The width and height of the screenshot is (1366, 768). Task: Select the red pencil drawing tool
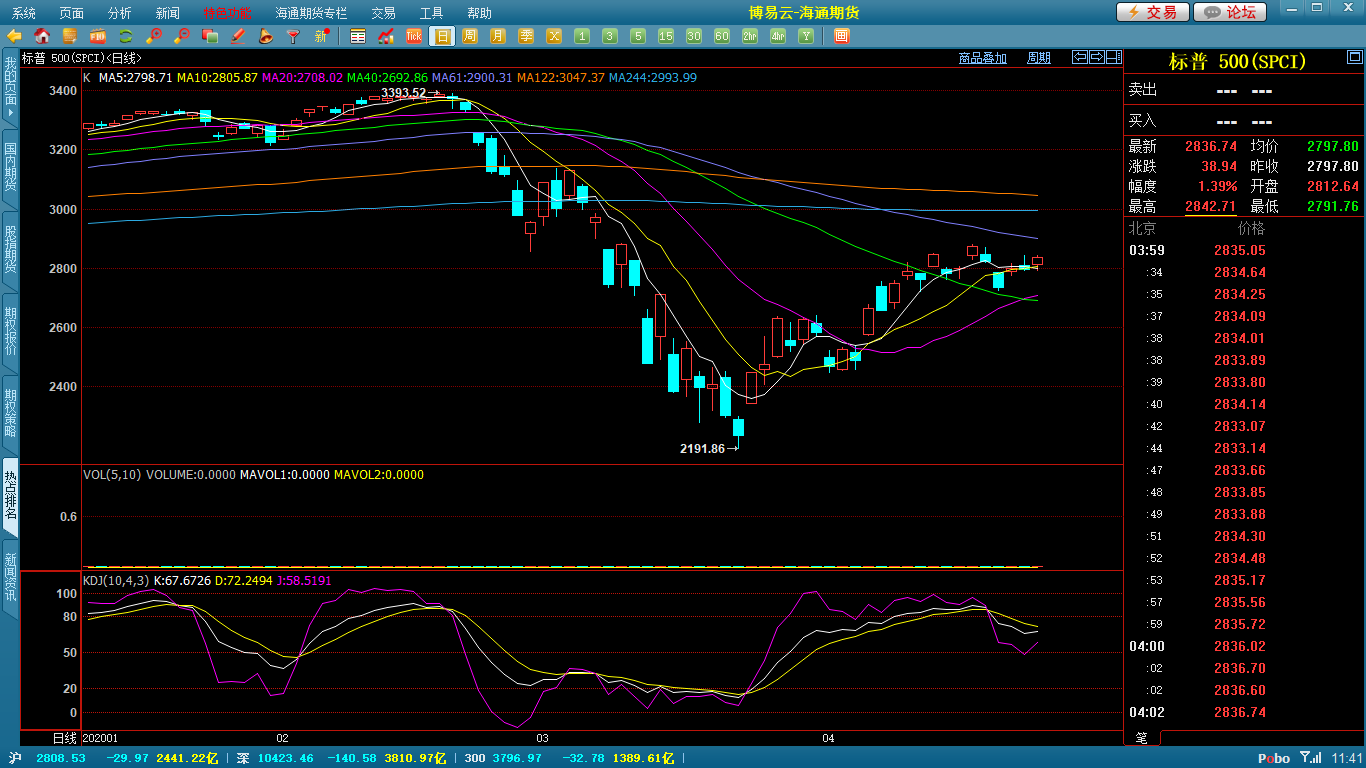coord(238,36)
